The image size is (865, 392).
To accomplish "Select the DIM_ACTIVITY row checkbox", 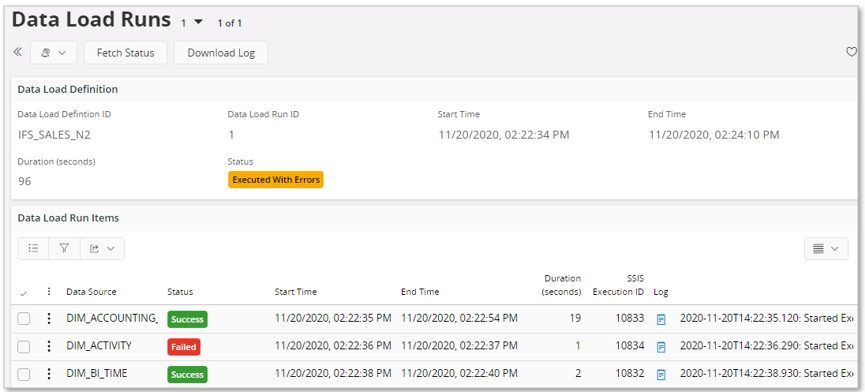I will tap(24, 346).
